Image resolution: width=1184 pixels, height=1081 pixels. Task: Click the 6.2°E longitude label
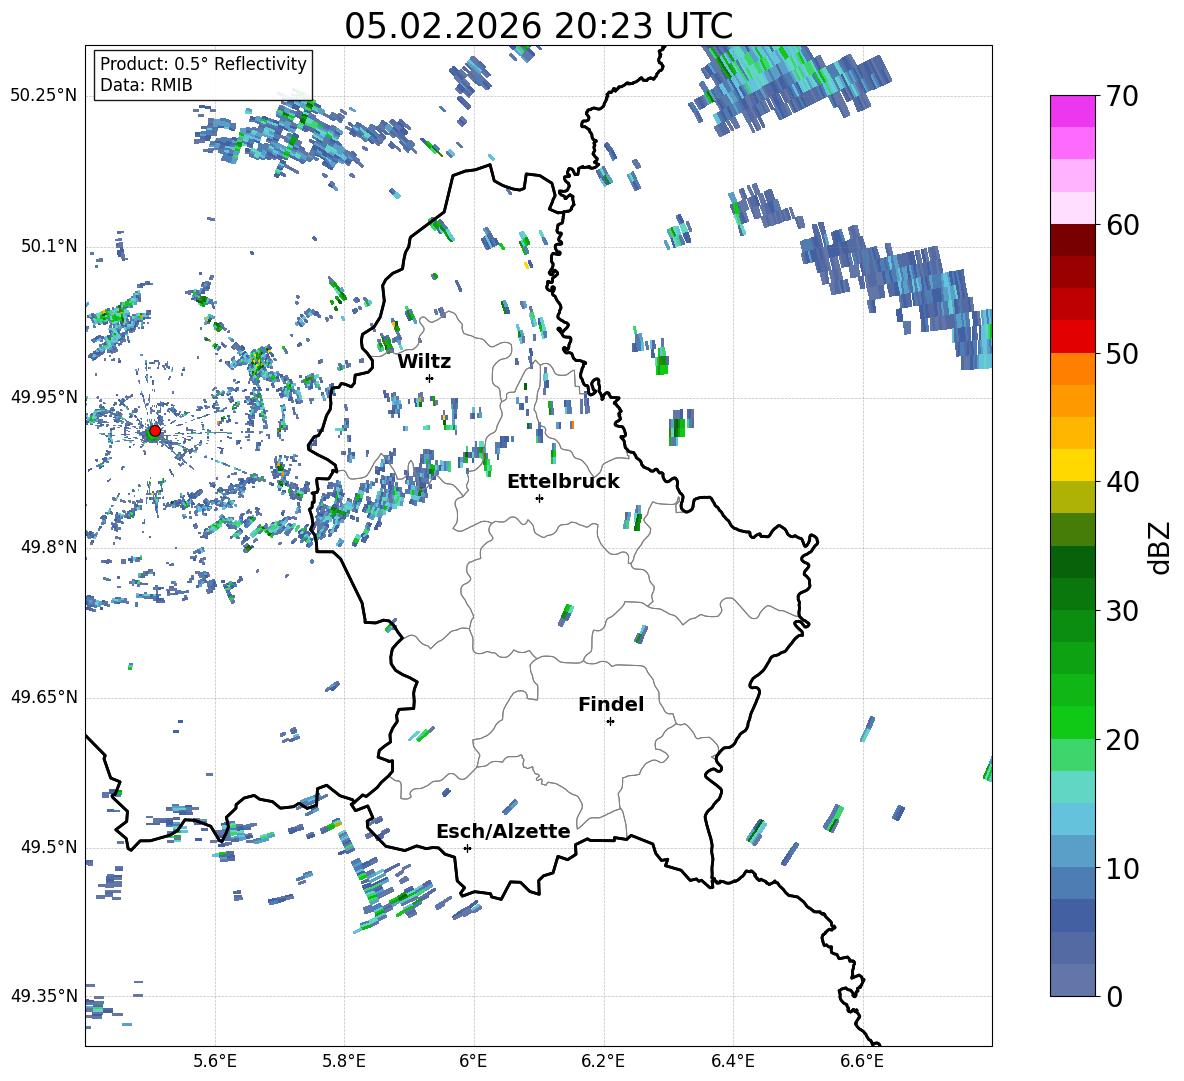[x=603, y=1062]
